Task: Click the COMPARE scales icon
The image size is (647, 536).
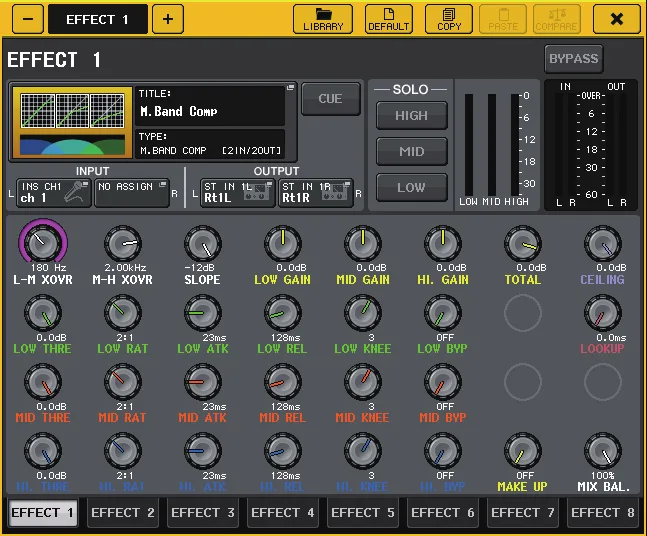Action: 557,19
